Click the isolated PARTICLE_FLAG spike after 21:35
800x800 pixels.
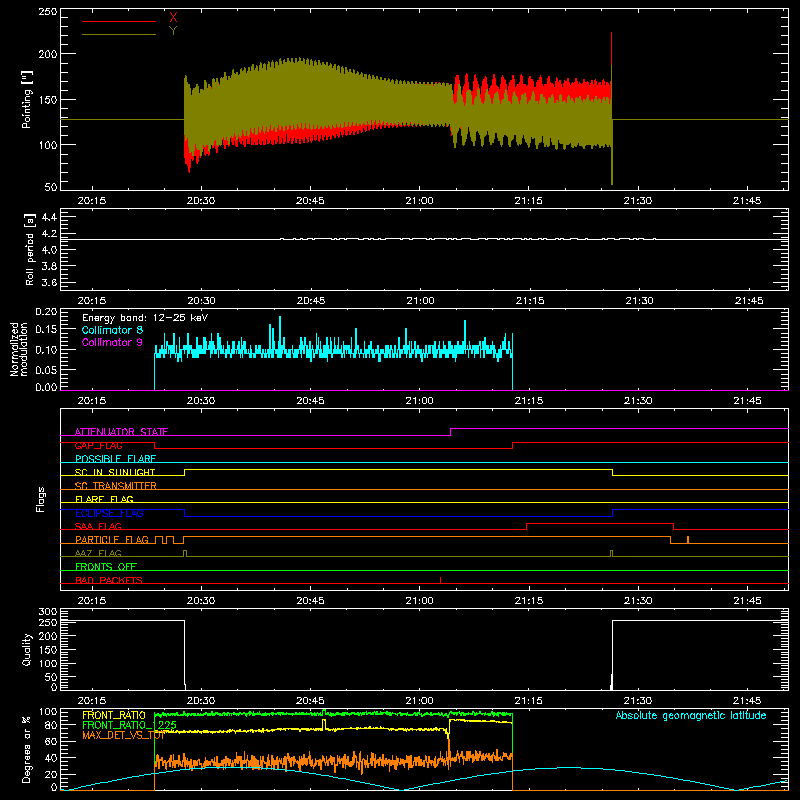point(688,540)
